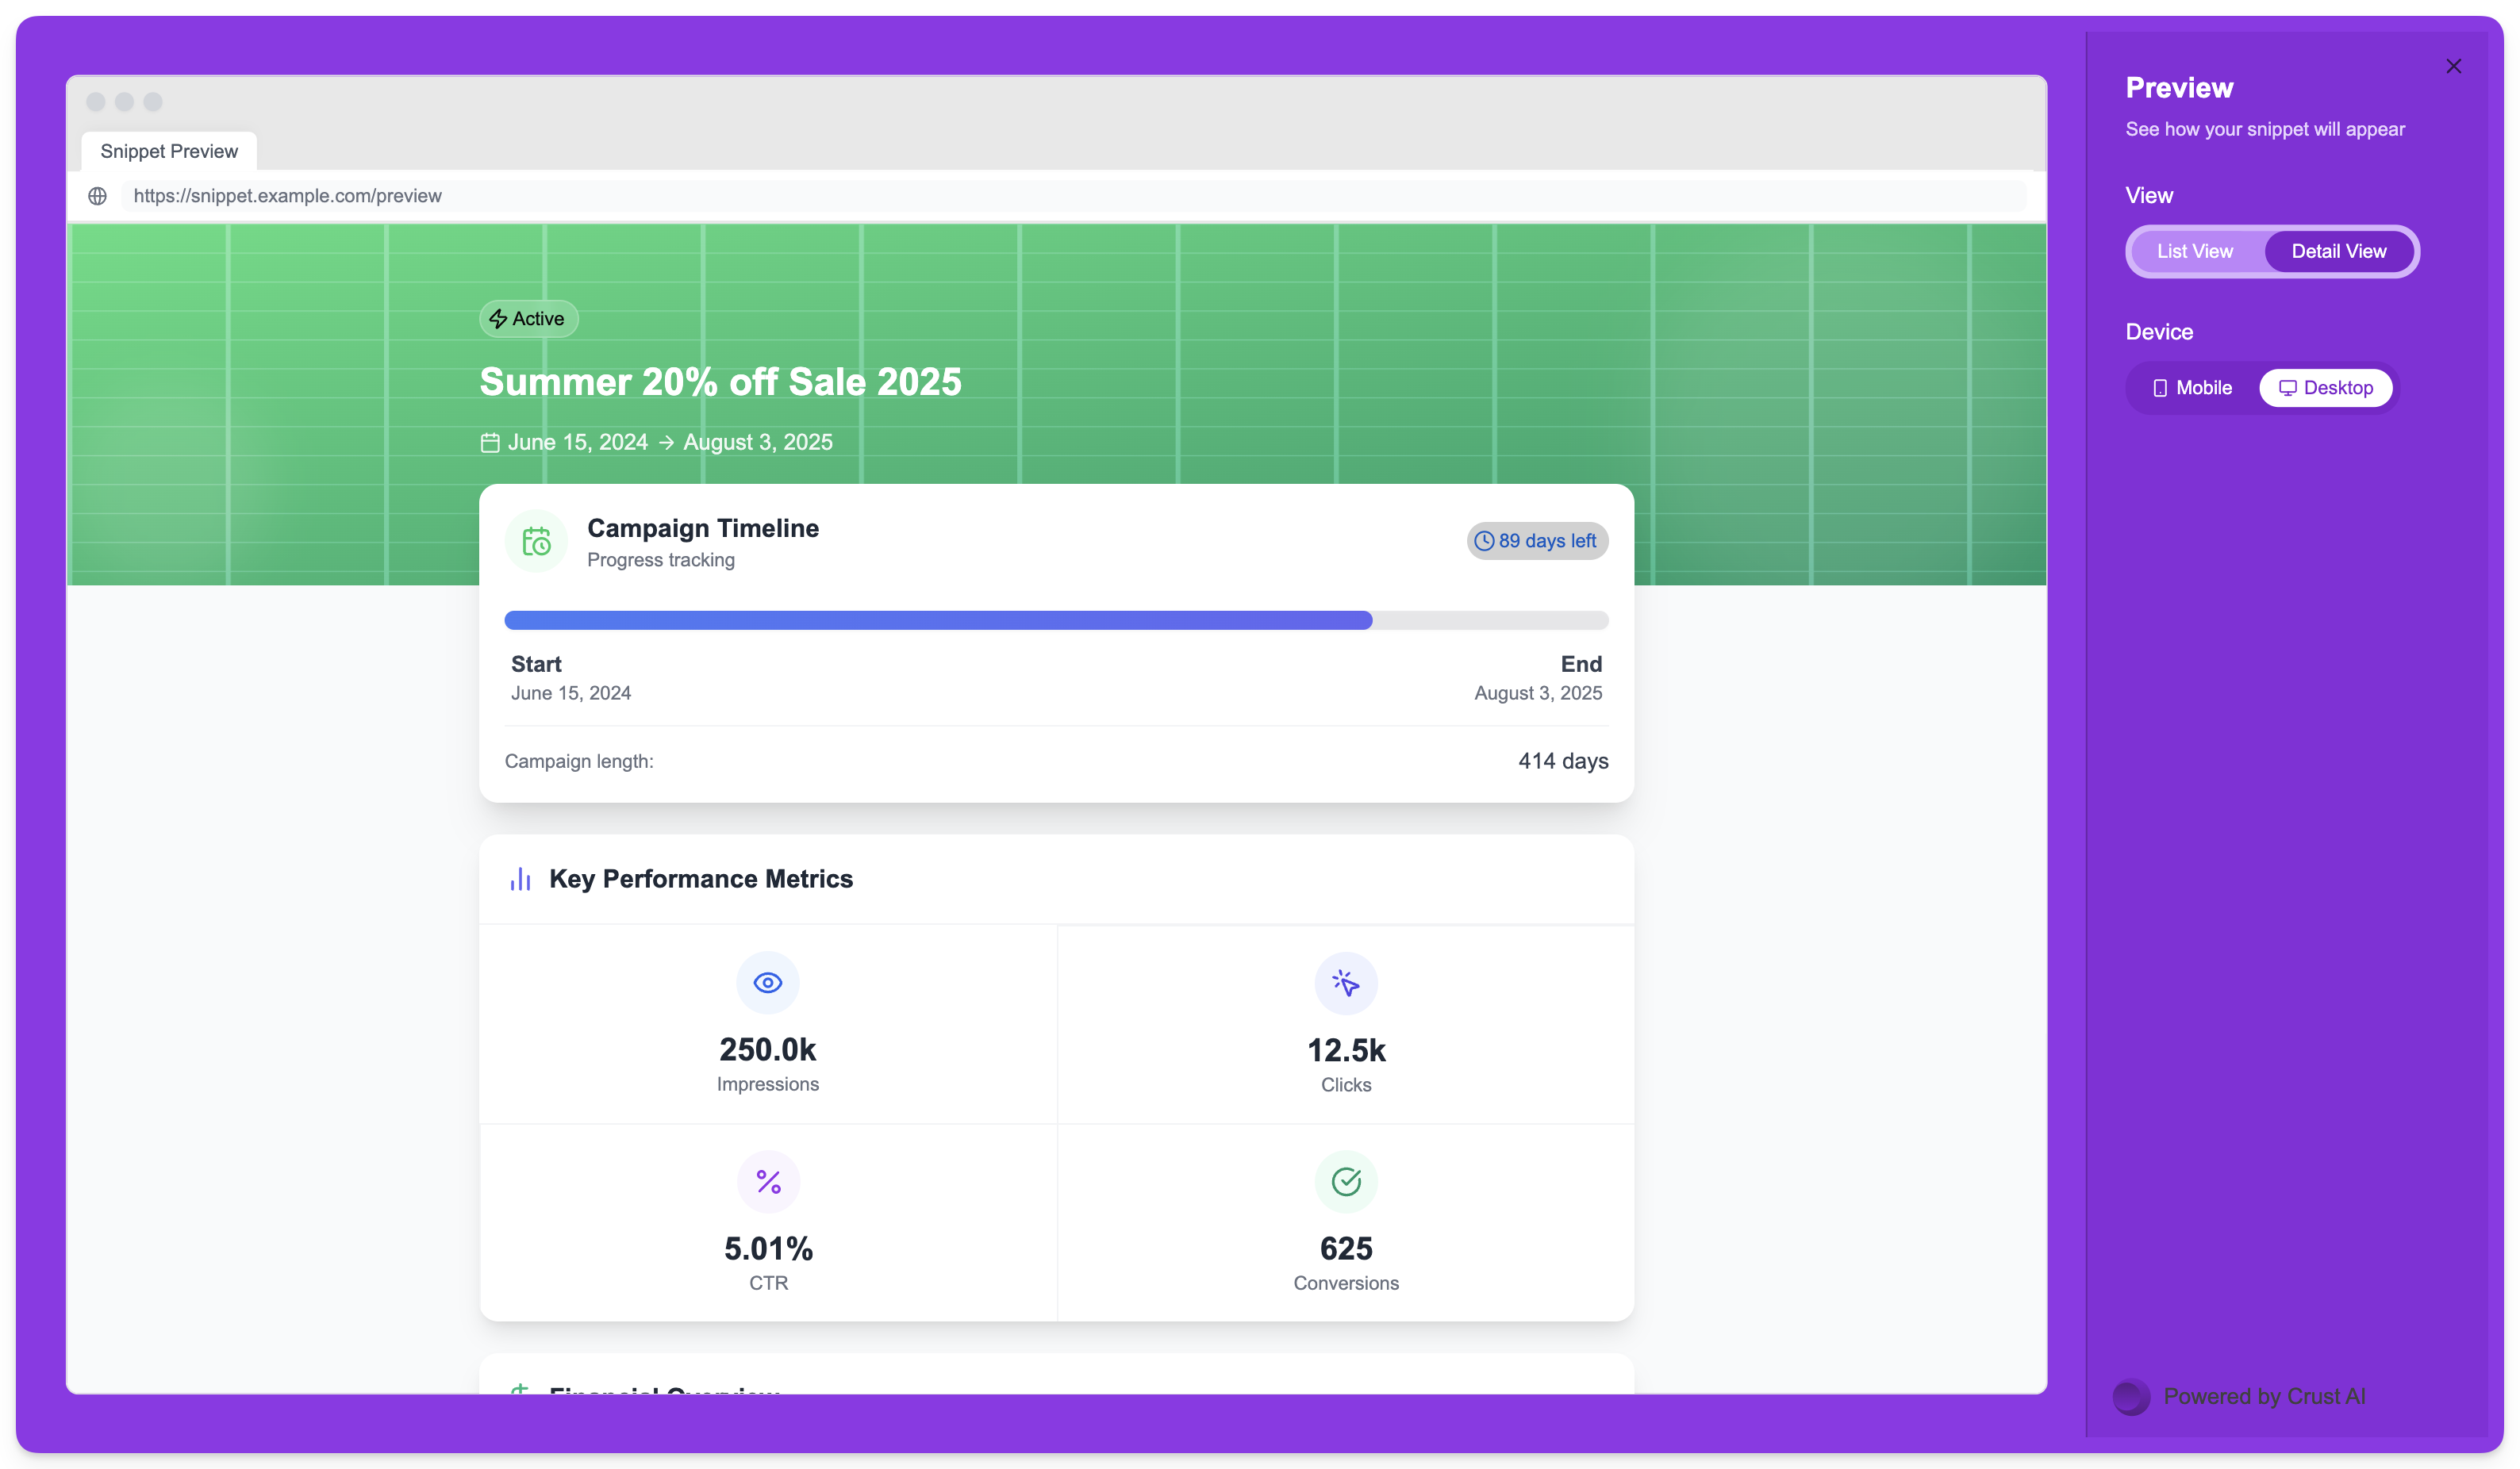Click the cursor icon above Clicks

(x=1345, y=982)
